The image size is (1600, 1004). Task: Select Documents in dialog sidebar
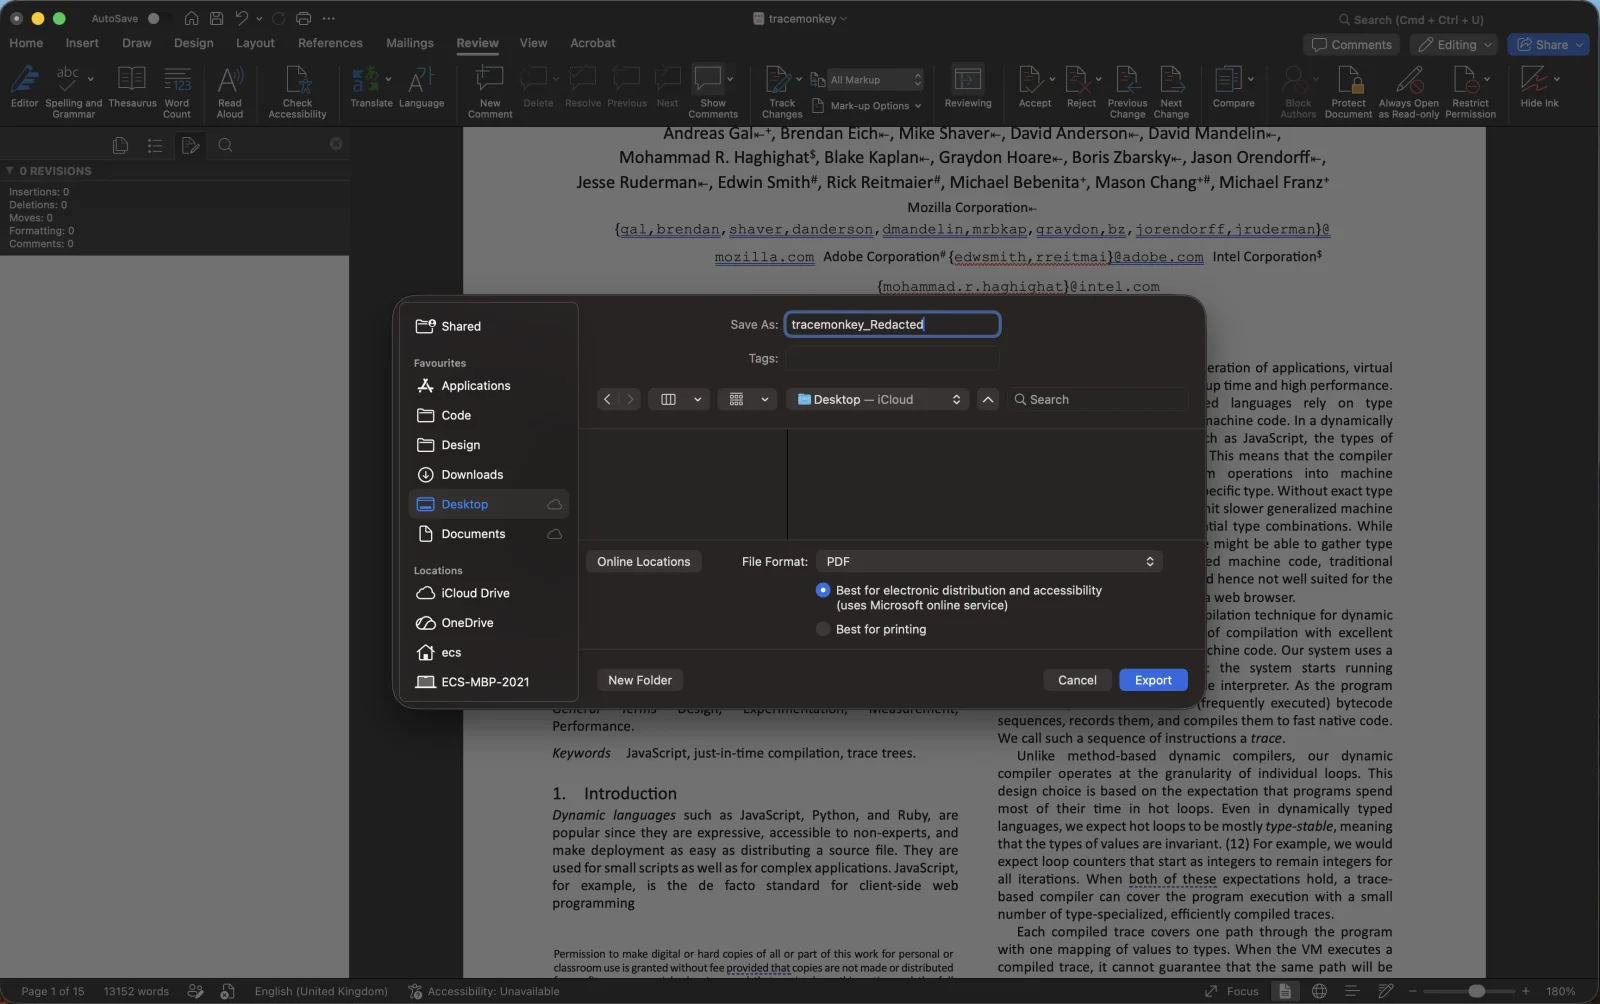(488, 534)
